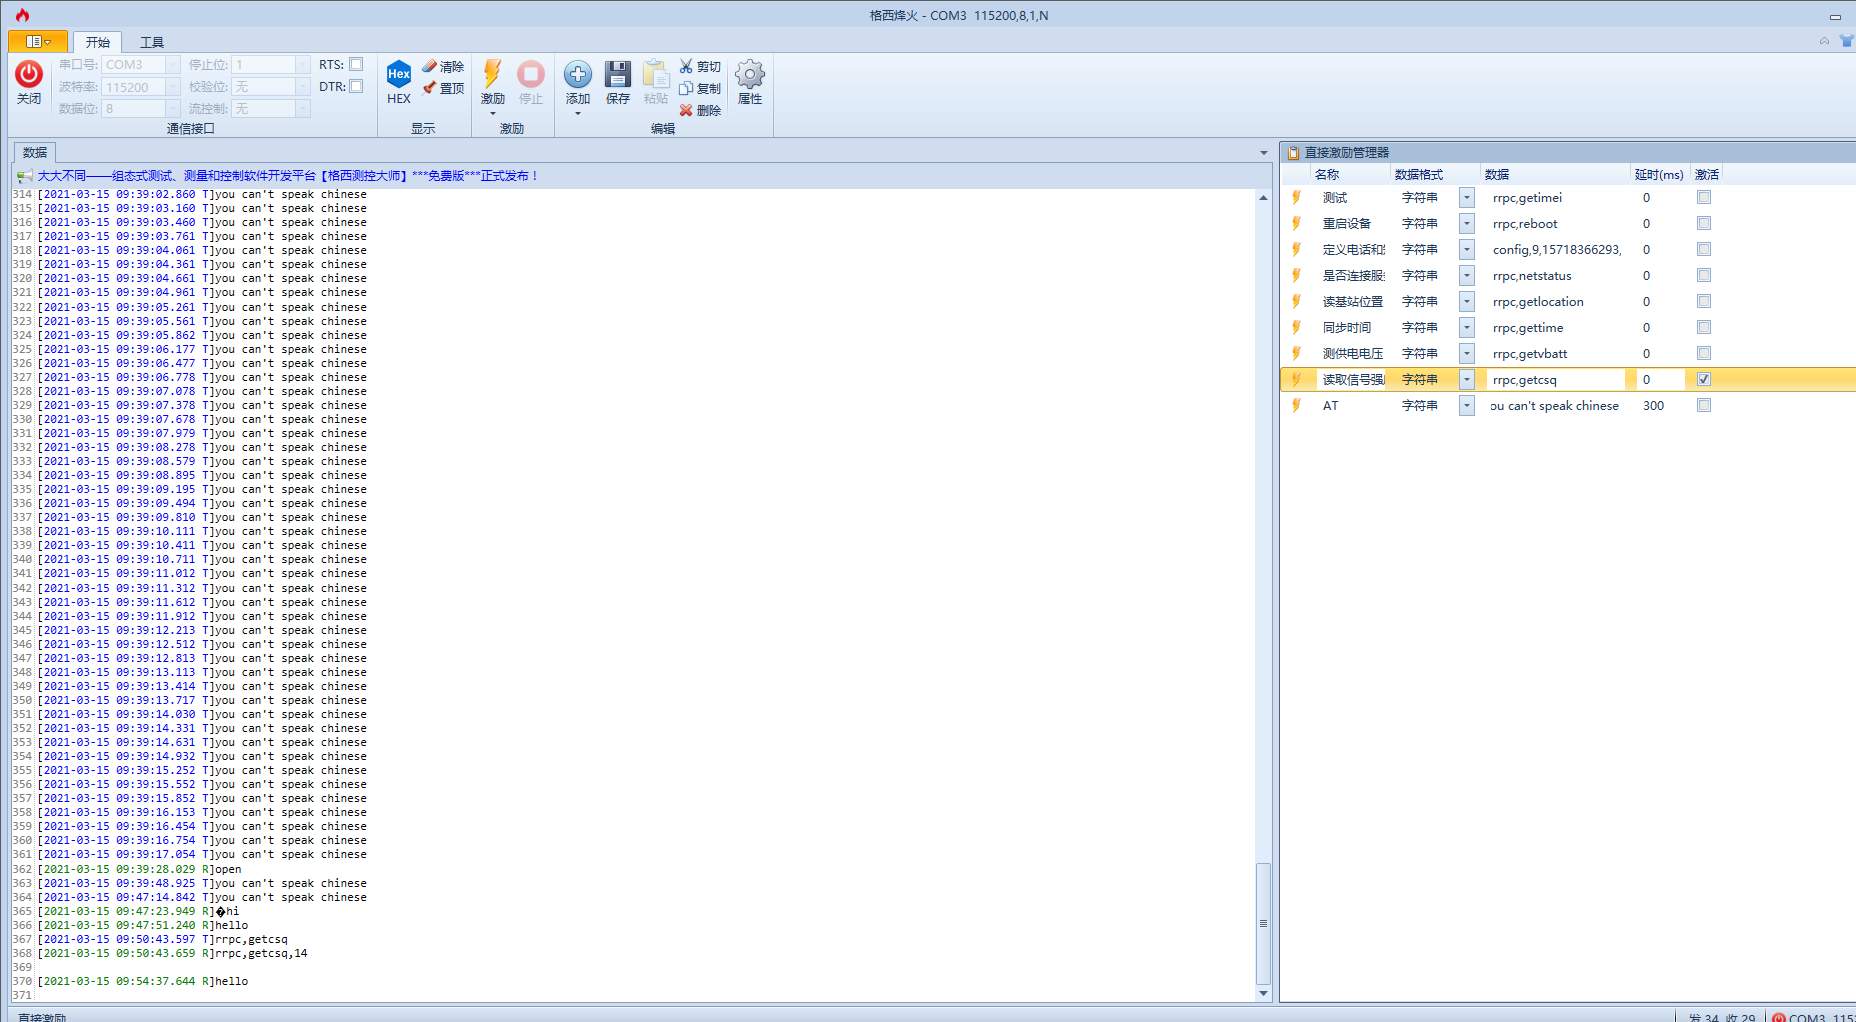Click 清除 to clear the log

click(443, 66)
